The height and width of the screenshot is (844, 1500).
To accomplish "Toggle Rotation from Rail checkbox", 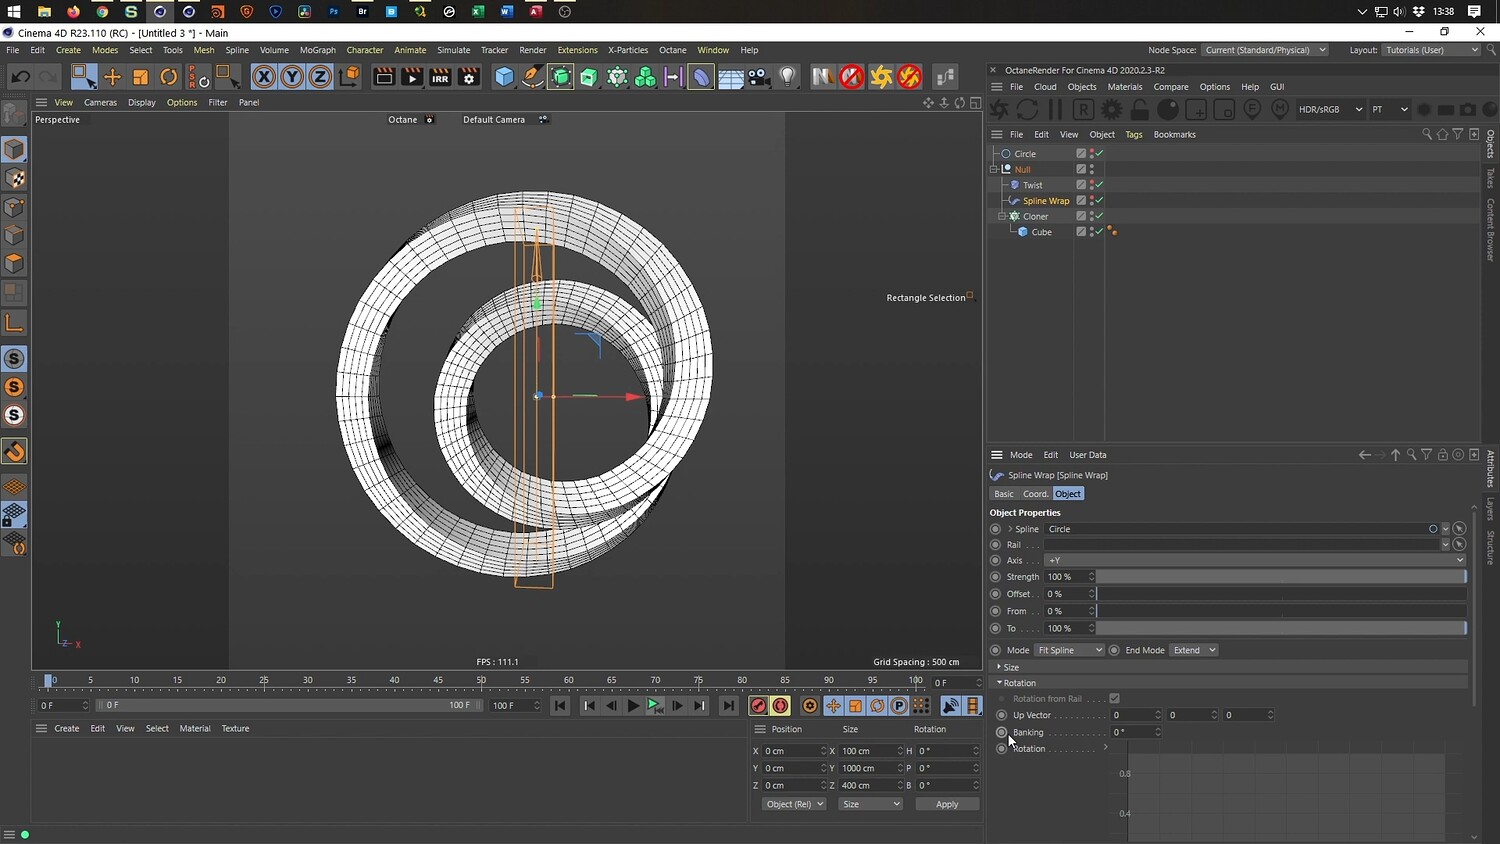I will 1114,699.
